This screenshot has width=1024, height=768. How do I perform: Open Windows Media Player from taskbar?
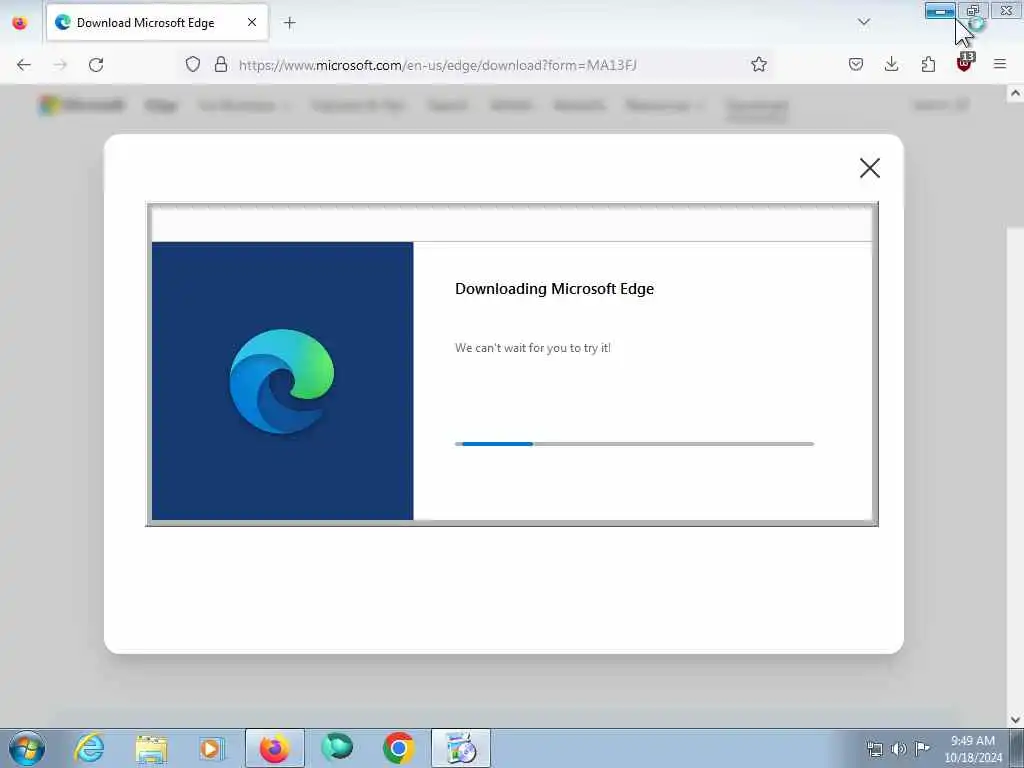[x=211, y=748]
